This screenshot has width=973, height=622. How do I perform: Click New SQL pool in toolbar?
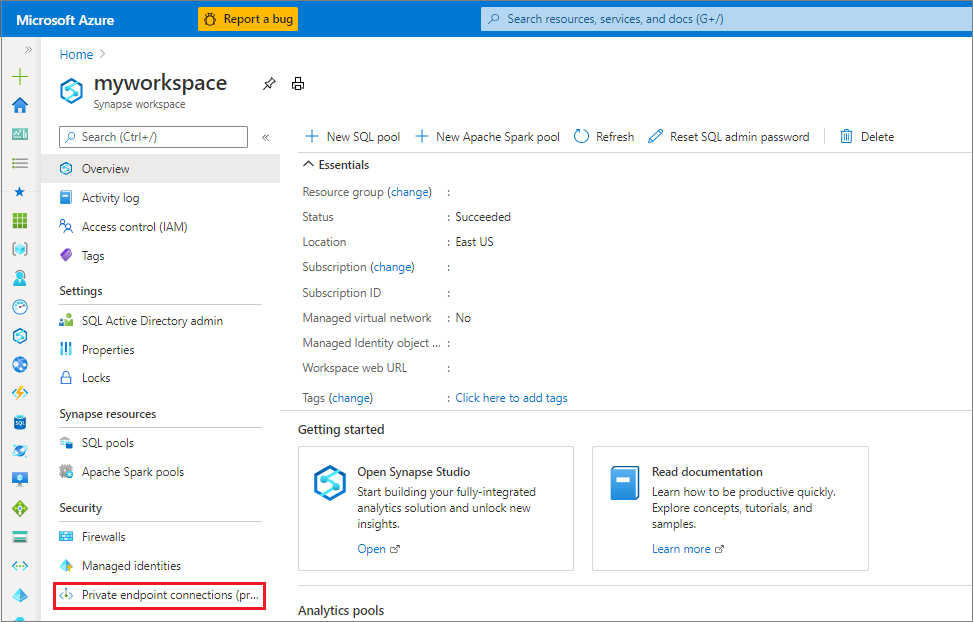coord(352,137)
